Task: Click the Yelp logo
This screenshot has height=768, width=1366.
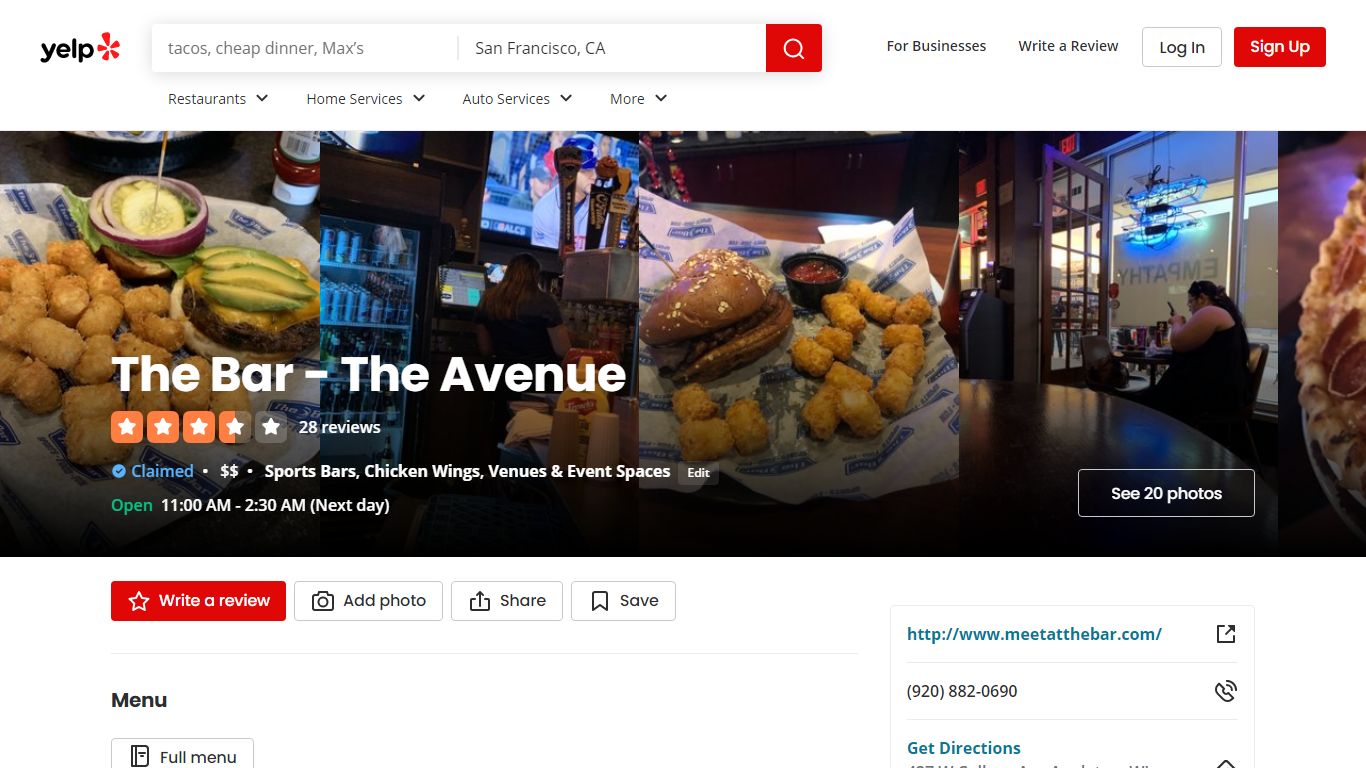Action: (80, 48)
